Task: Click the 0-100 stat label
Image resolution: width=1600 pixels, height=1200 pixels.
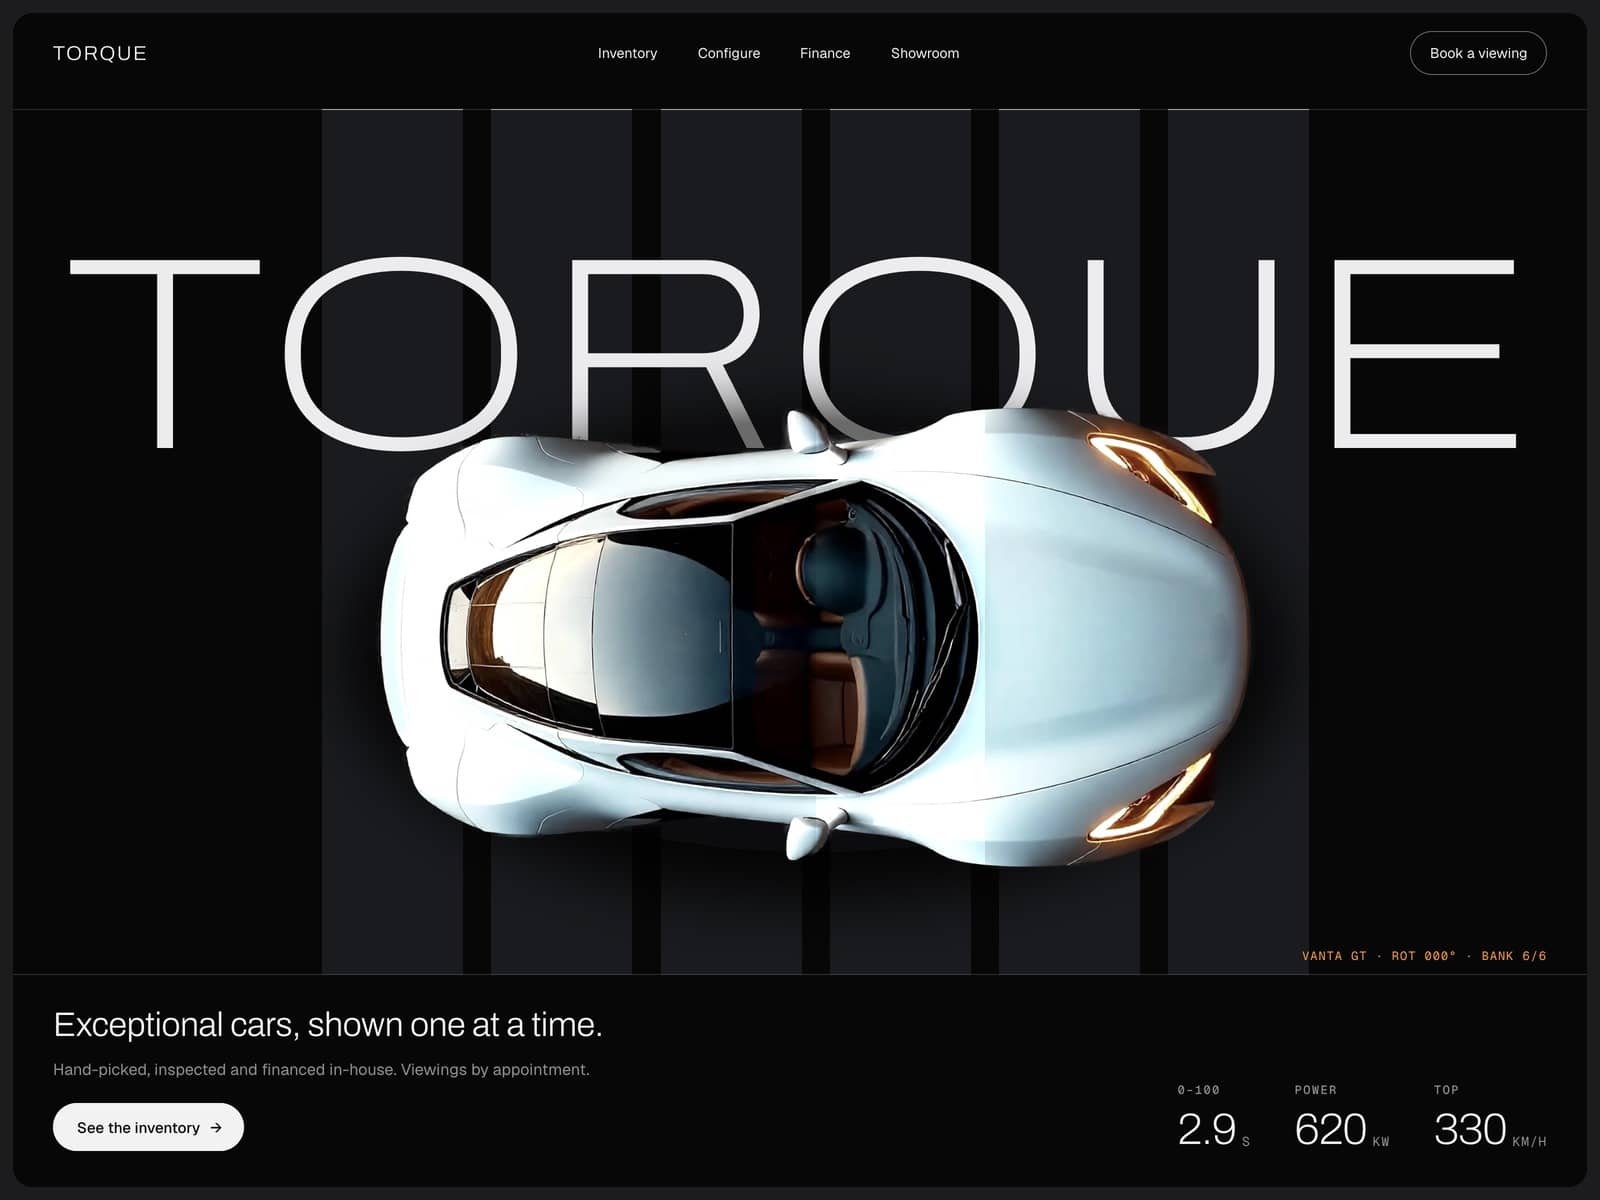Action: (1198, 1090)
